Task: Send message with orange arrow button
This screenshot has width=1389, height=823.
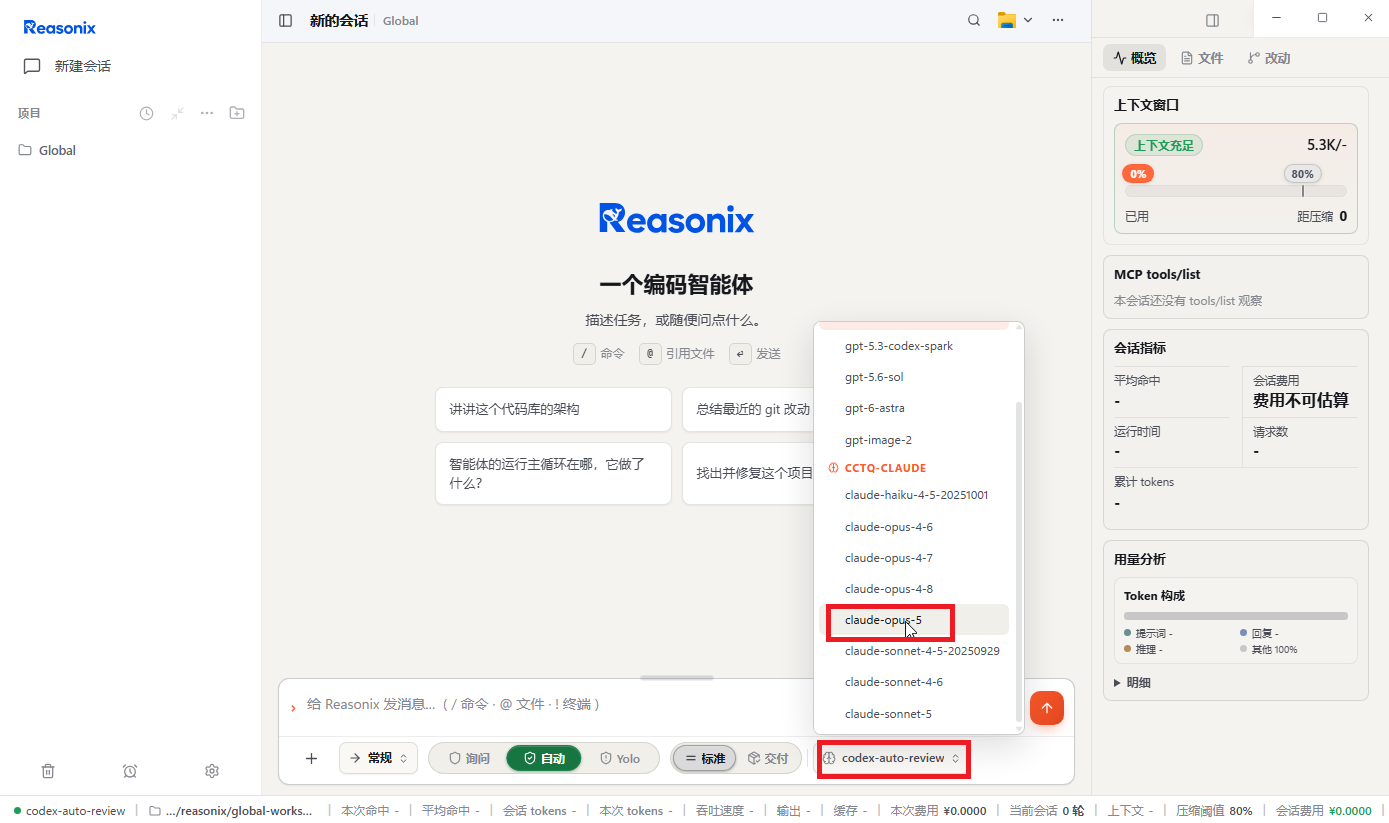Action: [1047, 708]
